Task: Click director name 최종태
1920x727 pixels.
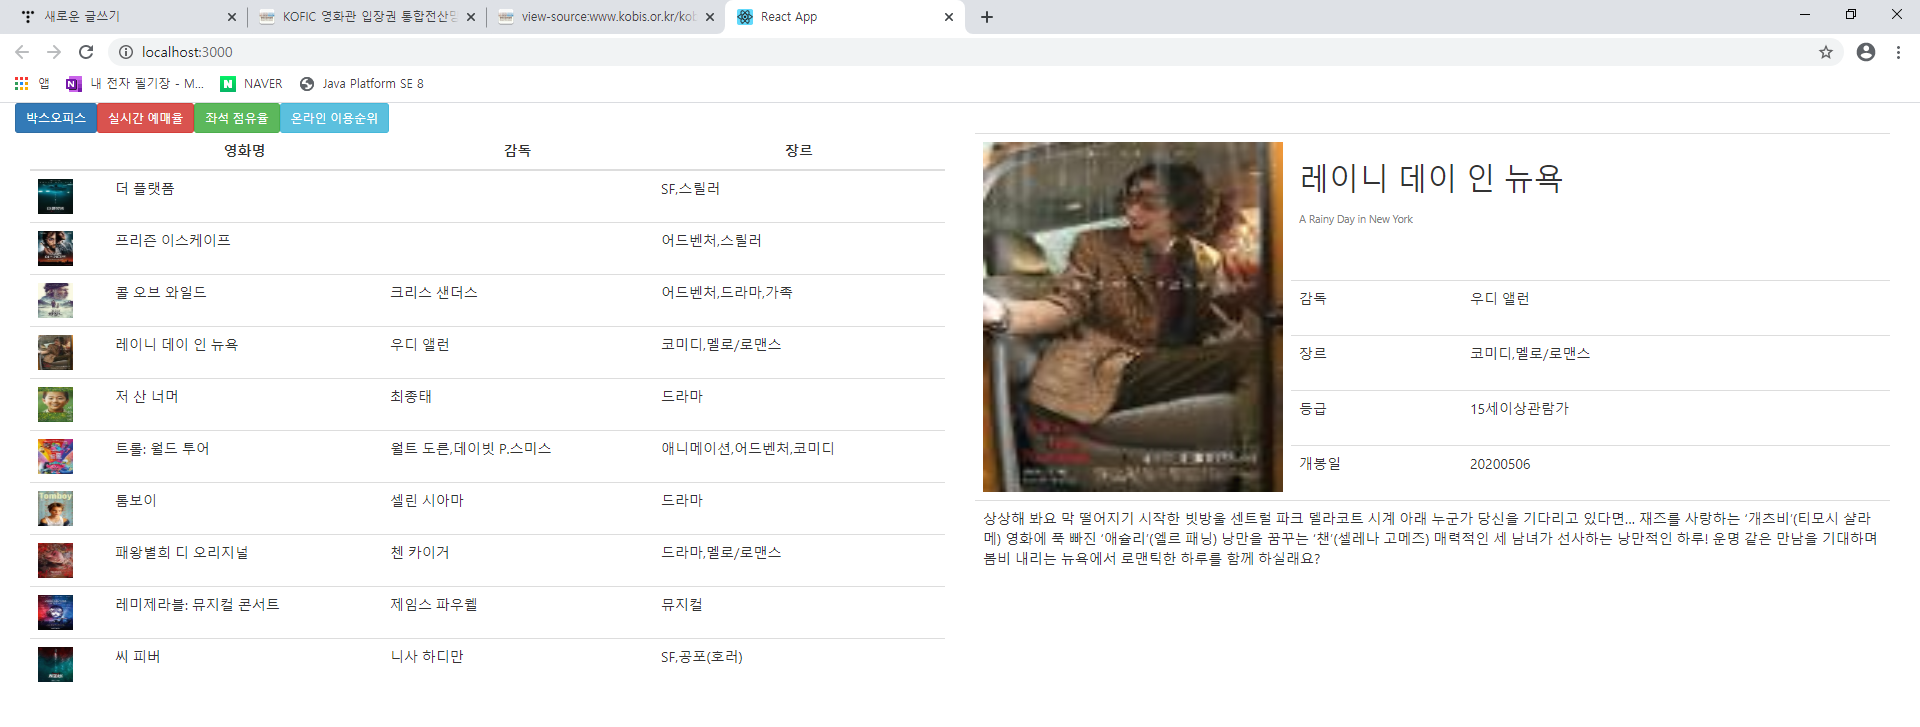Action: tap(411, 397)
